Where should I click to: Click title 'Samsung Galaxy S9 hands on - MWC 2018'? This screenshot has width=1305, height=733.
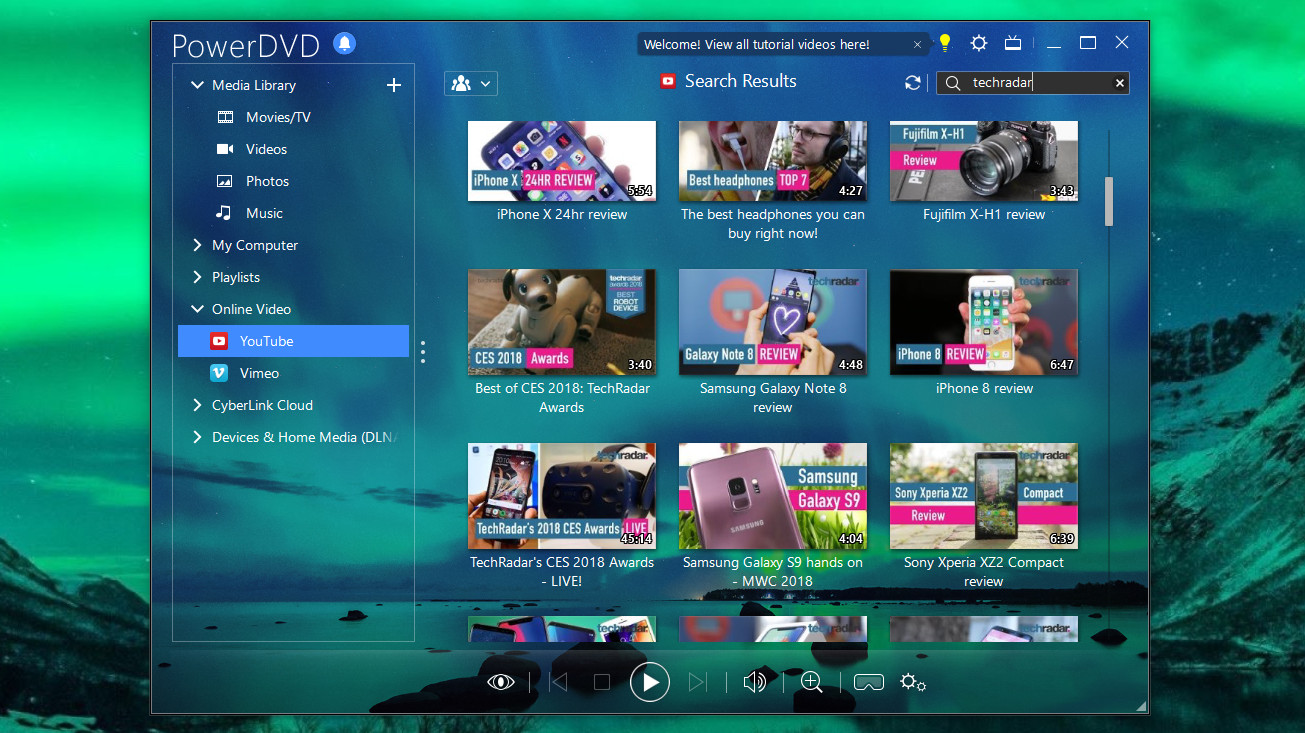tap(773, 572)
